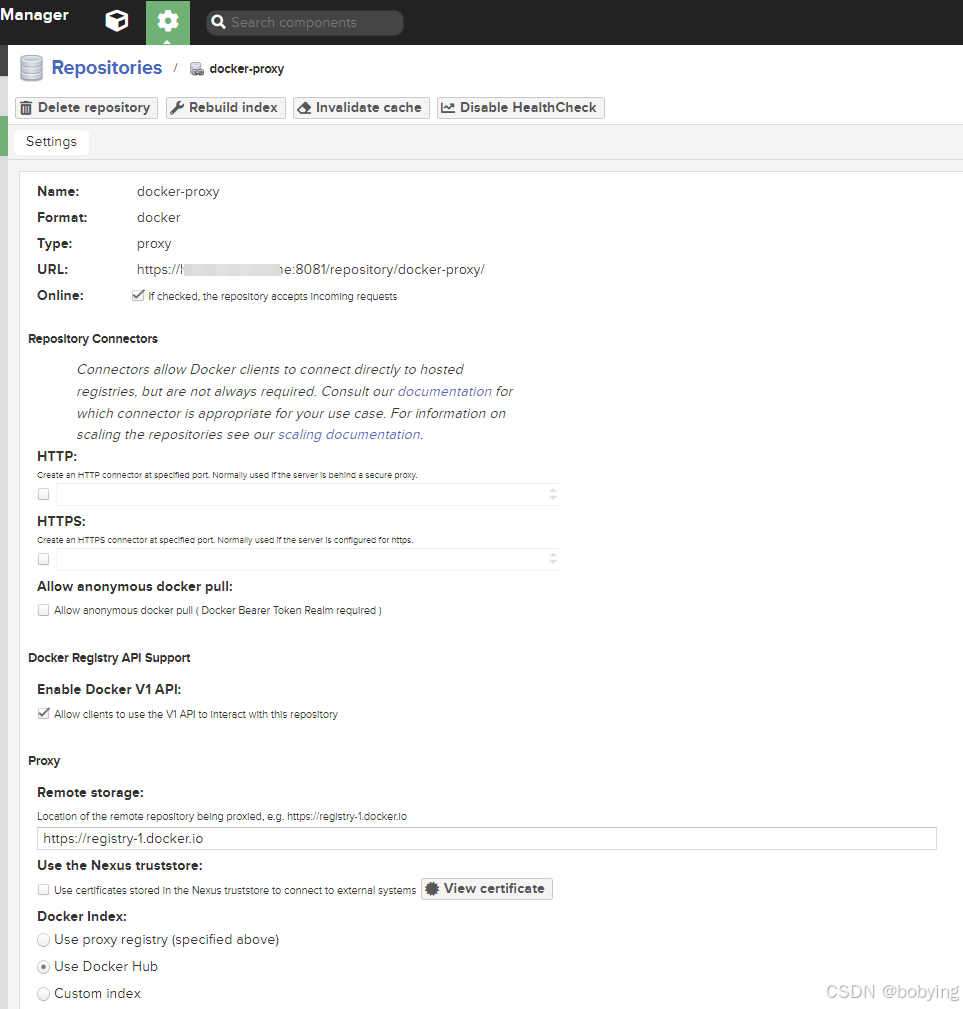Viewport: 963px width, 1009px height.
Task: Click the 'Docker Registry API Support' heading
Action: click(x=109, y=658)
